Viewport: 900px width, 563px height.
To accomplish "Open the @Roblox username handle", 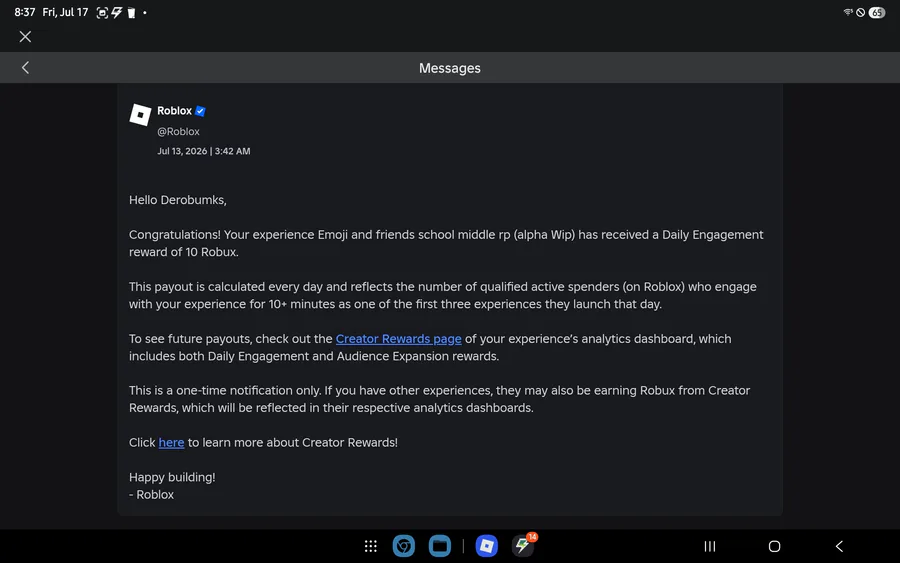I will point(179,131).
